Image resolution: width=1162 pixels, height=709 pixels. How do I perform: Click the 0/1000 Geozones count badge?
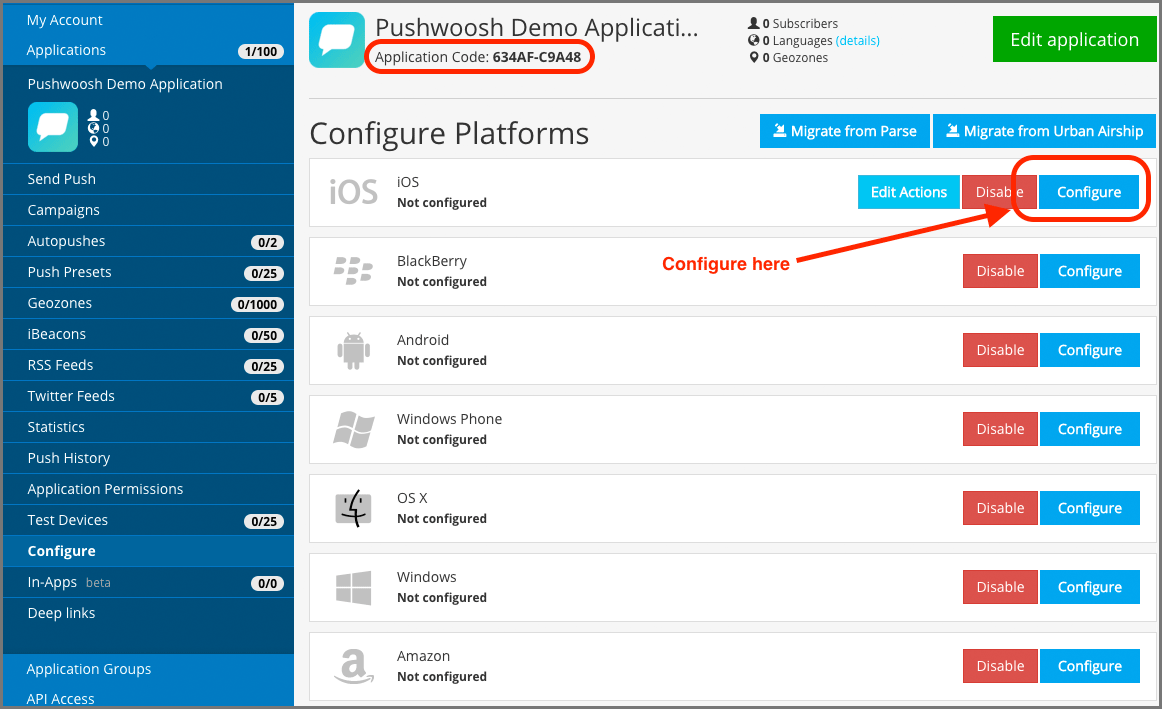click(257, 304)
